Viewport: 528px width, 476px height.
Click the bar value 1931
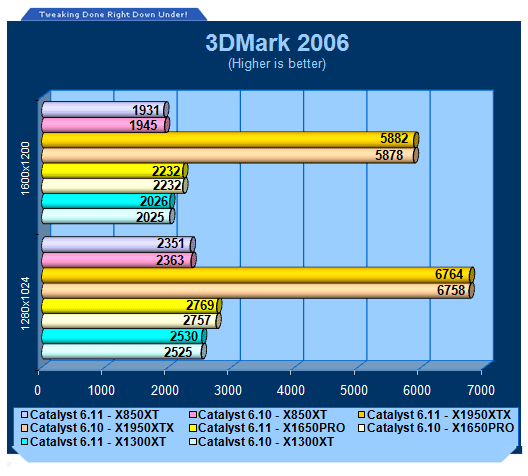(145, 110)
